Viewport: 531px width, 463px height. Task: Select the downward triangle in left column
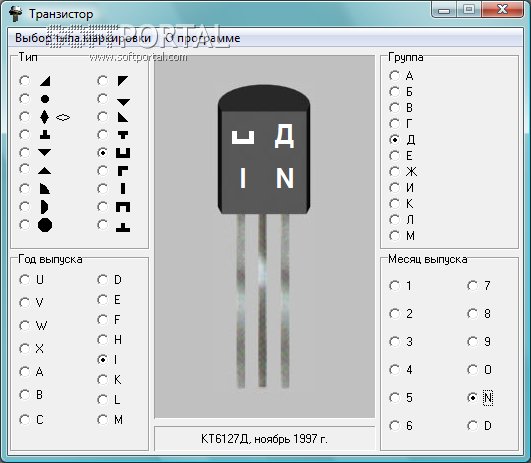pyautogui.click(x=25, y=152)
